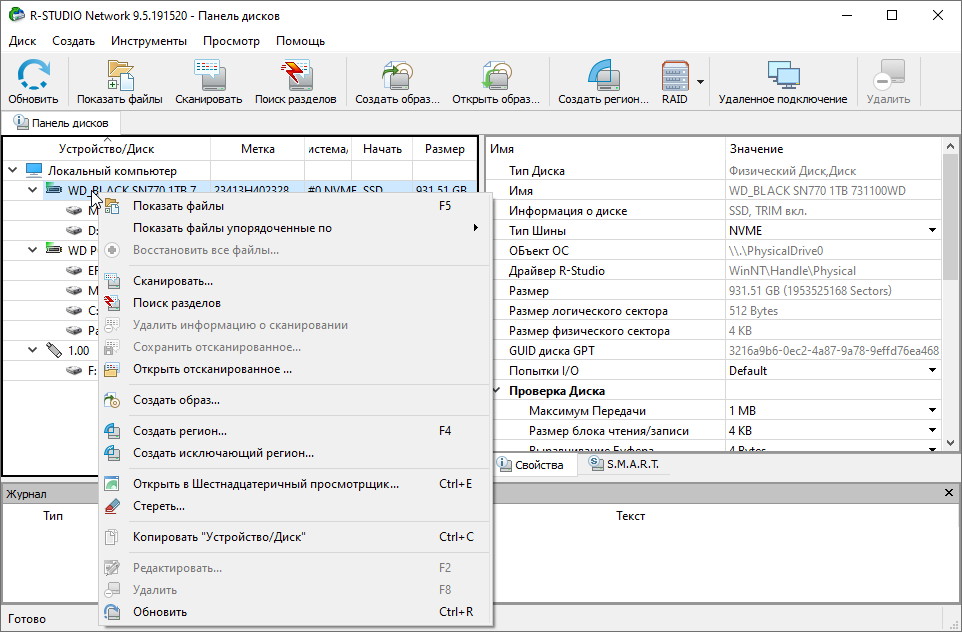The height and width of the screenshot is (632, 962).
Task: Click the Копировать document icon in context menu
Action: [x=112, y=537]
